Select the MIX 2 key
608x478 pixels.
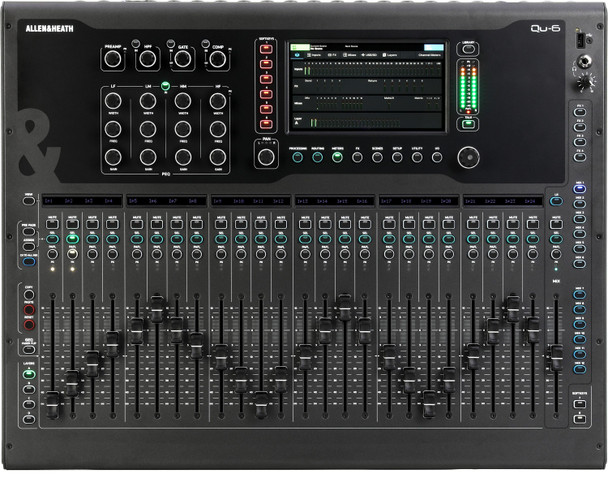pos(580,204)
